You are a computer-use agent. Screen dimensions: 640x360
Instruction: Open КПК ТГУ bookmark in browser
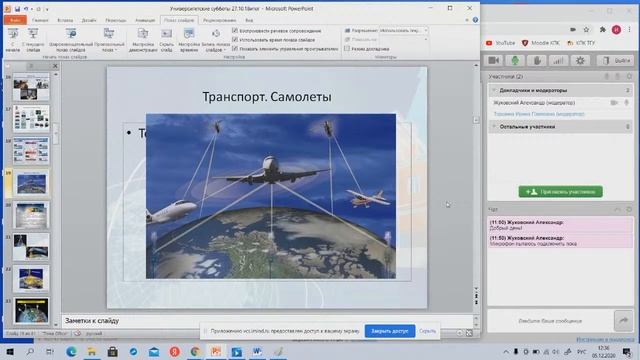[x=581, y=43]
